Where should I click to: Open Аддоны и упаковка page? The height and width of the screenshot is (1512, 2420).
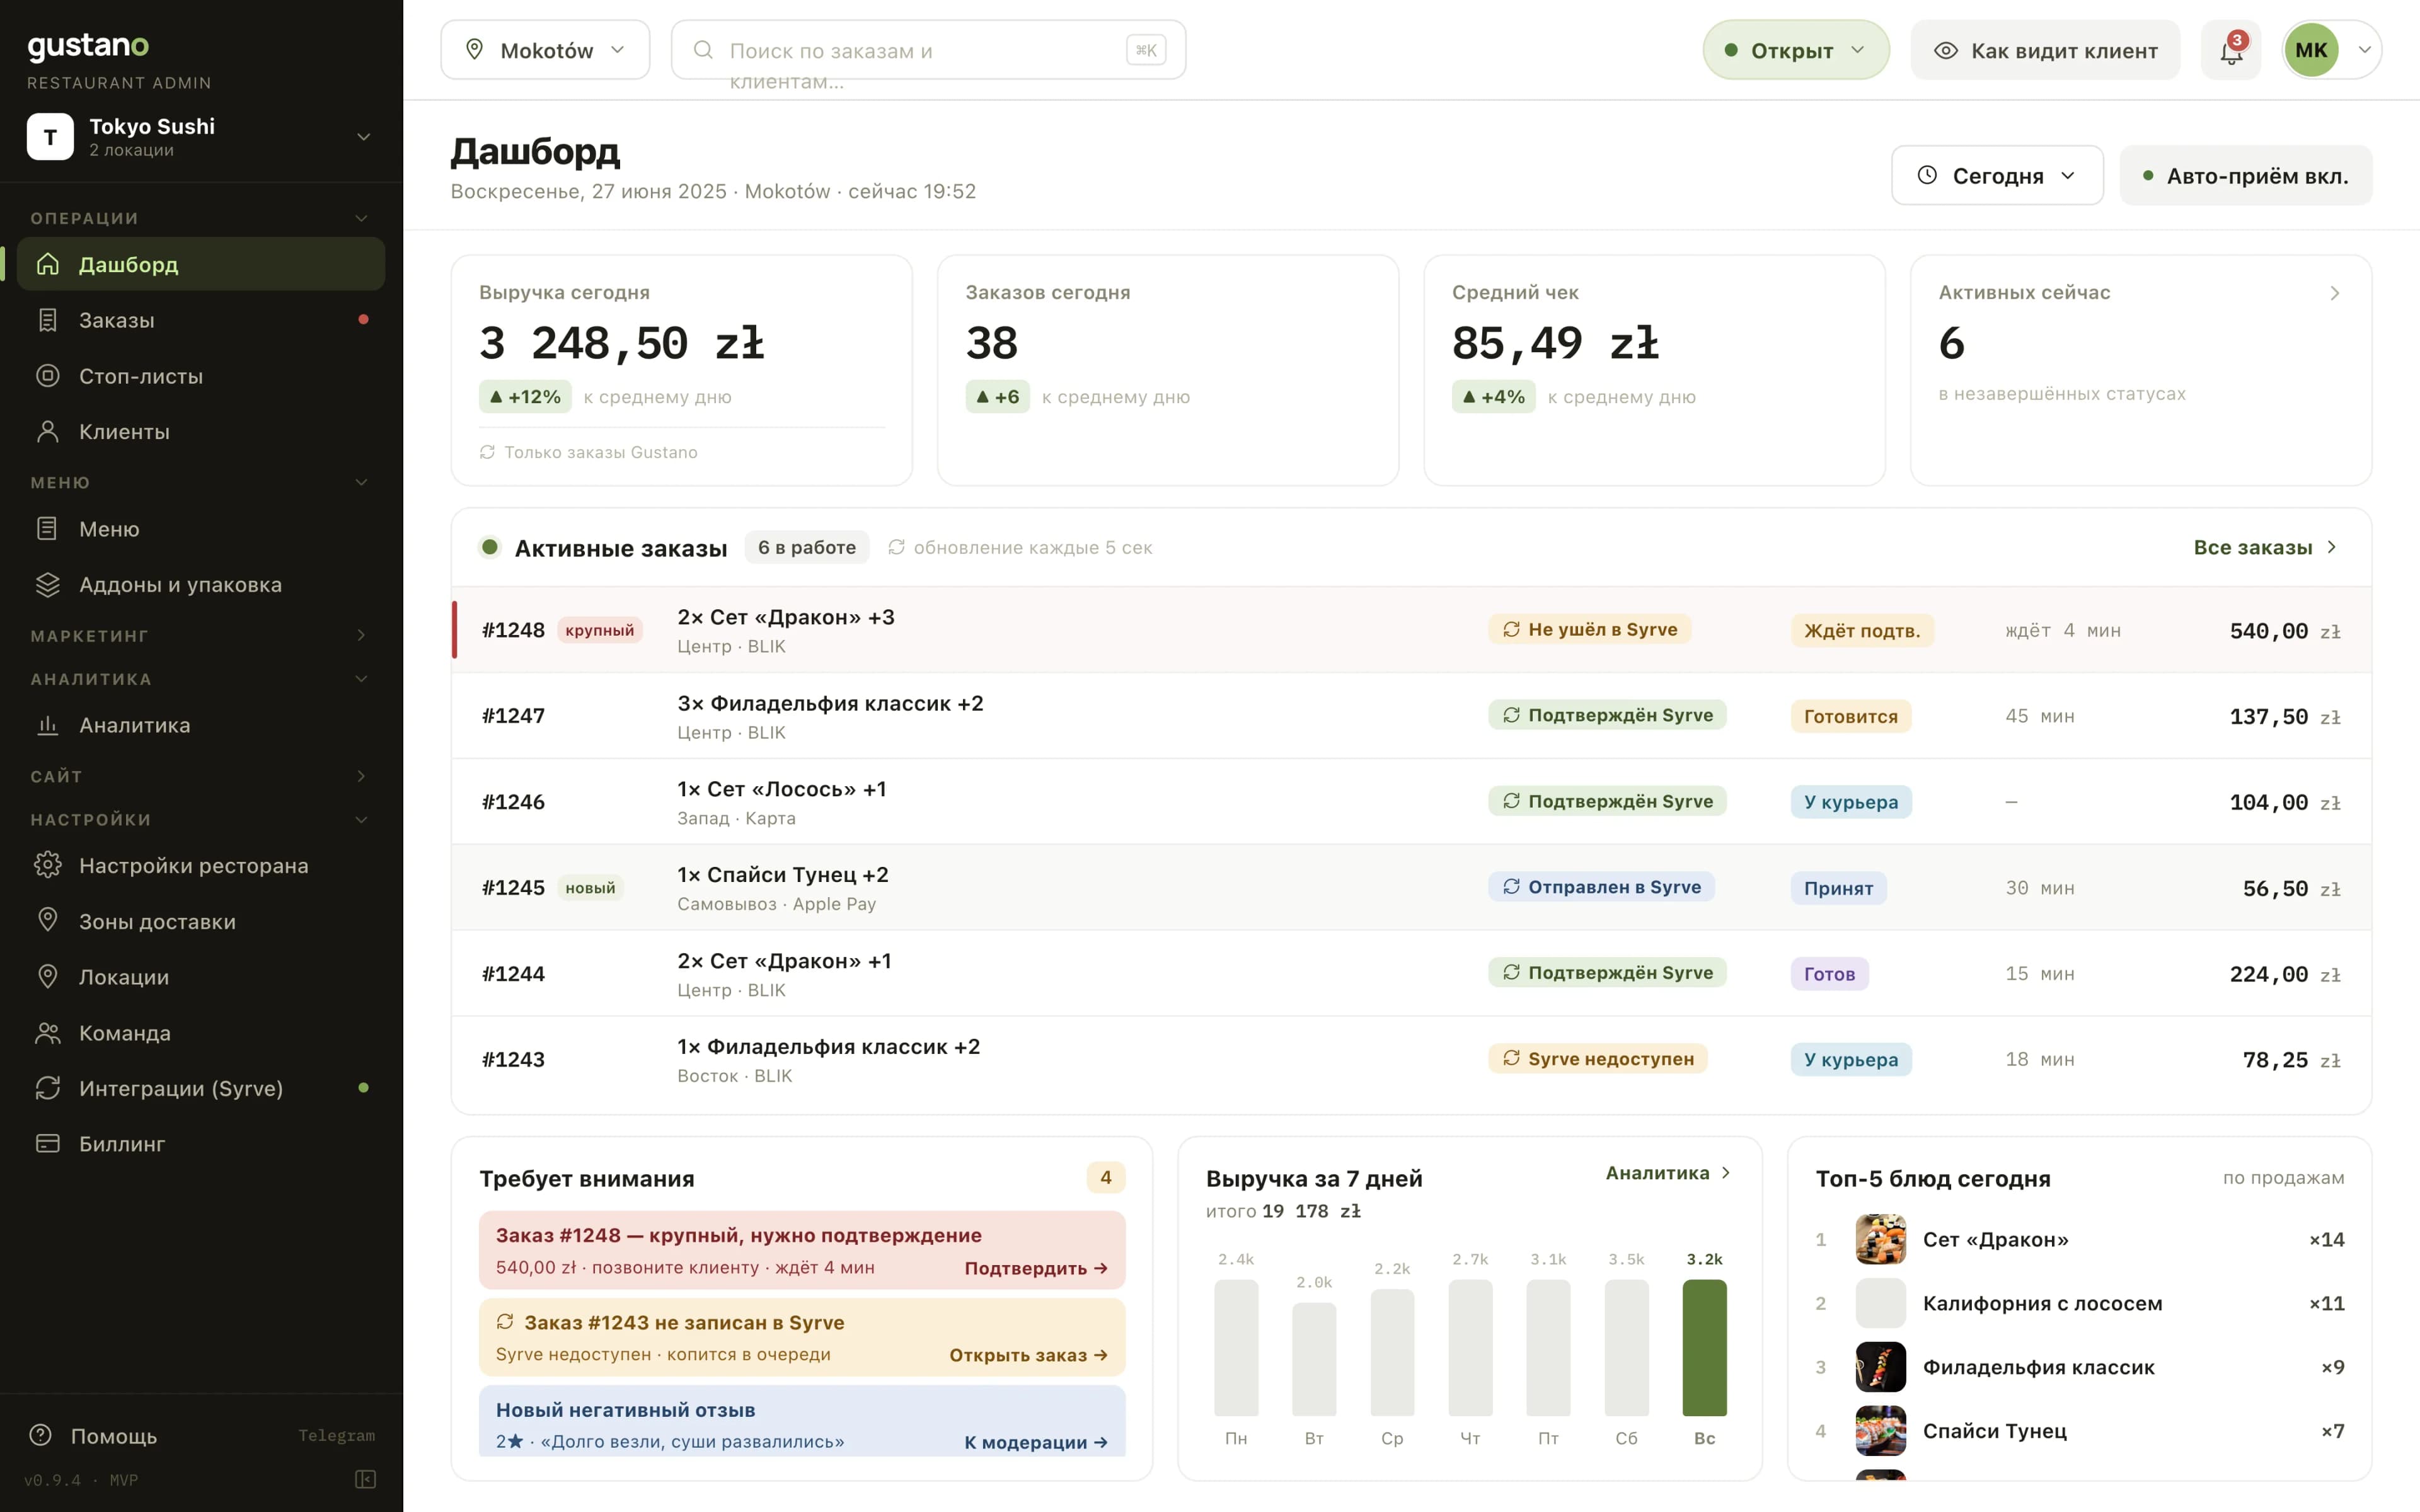[201, 585]
